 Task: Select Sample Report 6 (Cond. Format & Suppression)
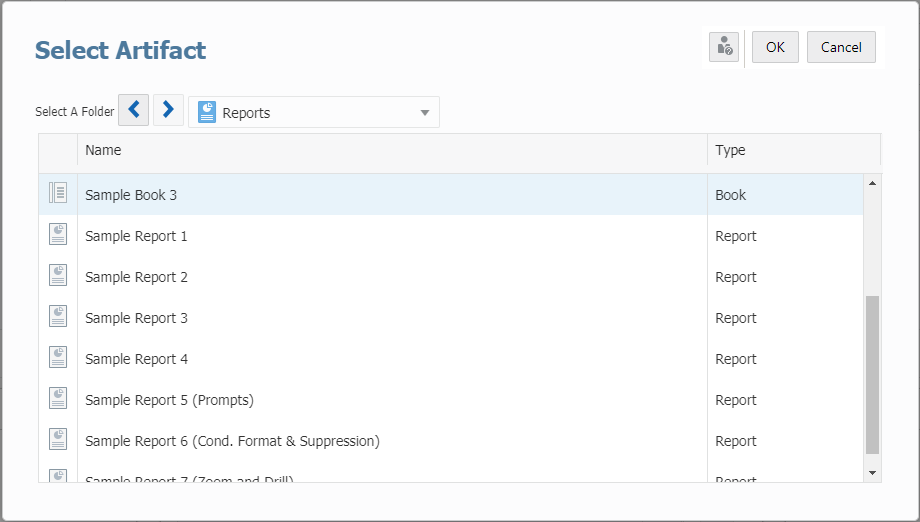tap(232, 441)
